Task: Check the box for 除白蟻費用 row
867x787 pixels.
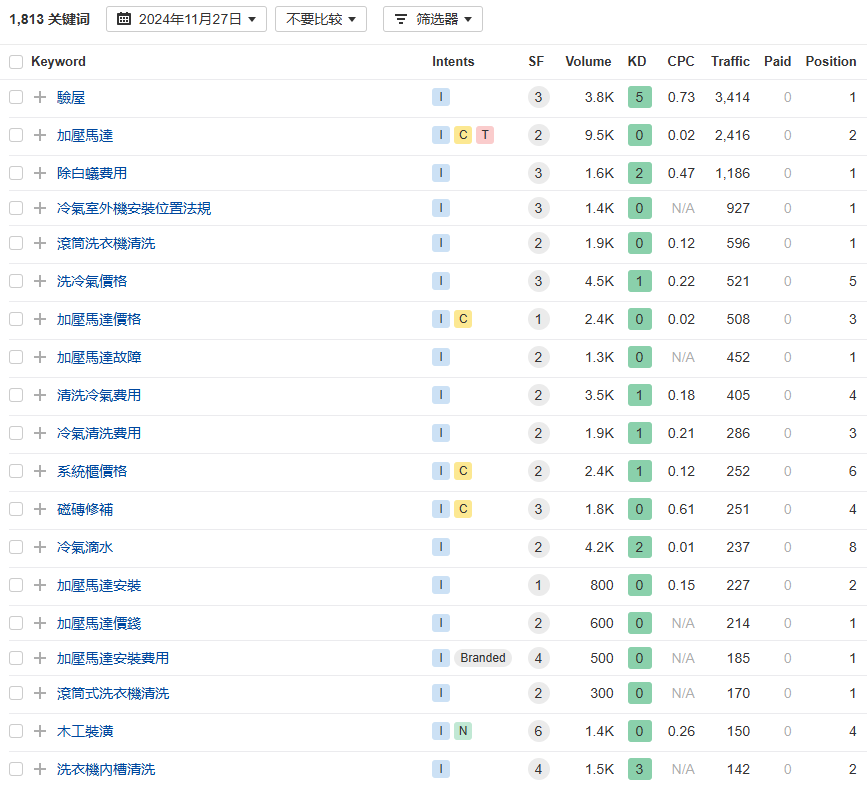Action: point(16,173)
